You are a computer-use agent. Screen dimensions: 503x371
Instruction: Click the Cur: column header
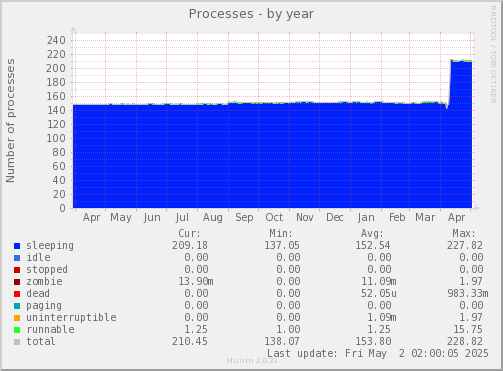coord(190,233)
